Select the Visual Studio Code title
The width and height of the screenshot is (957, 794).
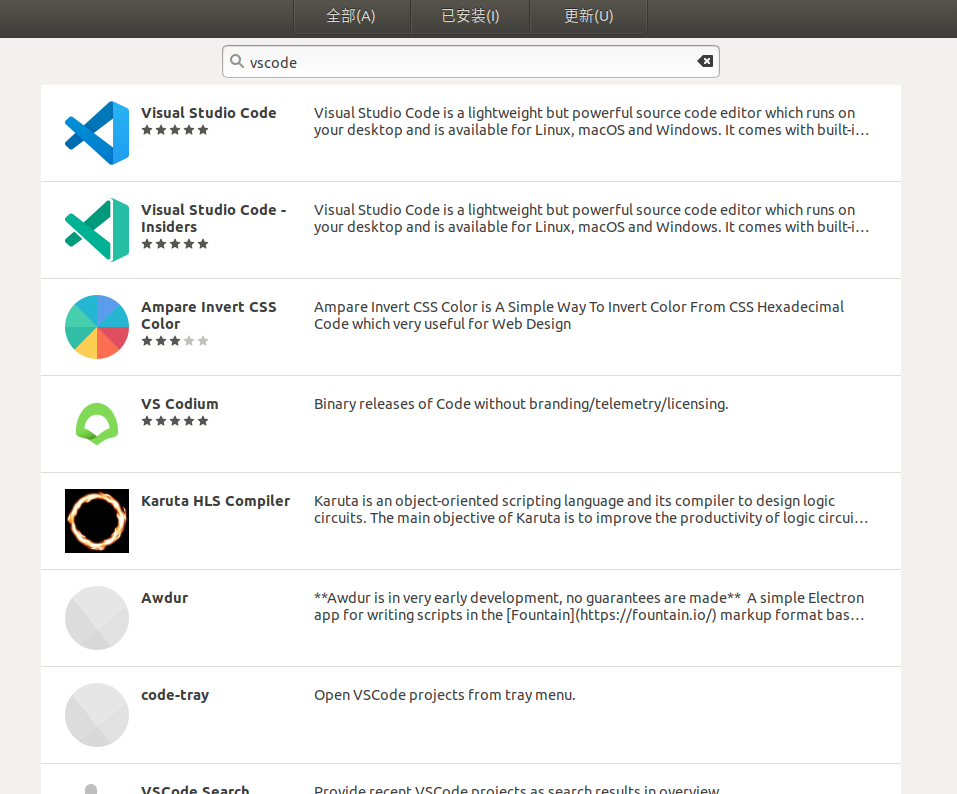(x=209, y=113)
